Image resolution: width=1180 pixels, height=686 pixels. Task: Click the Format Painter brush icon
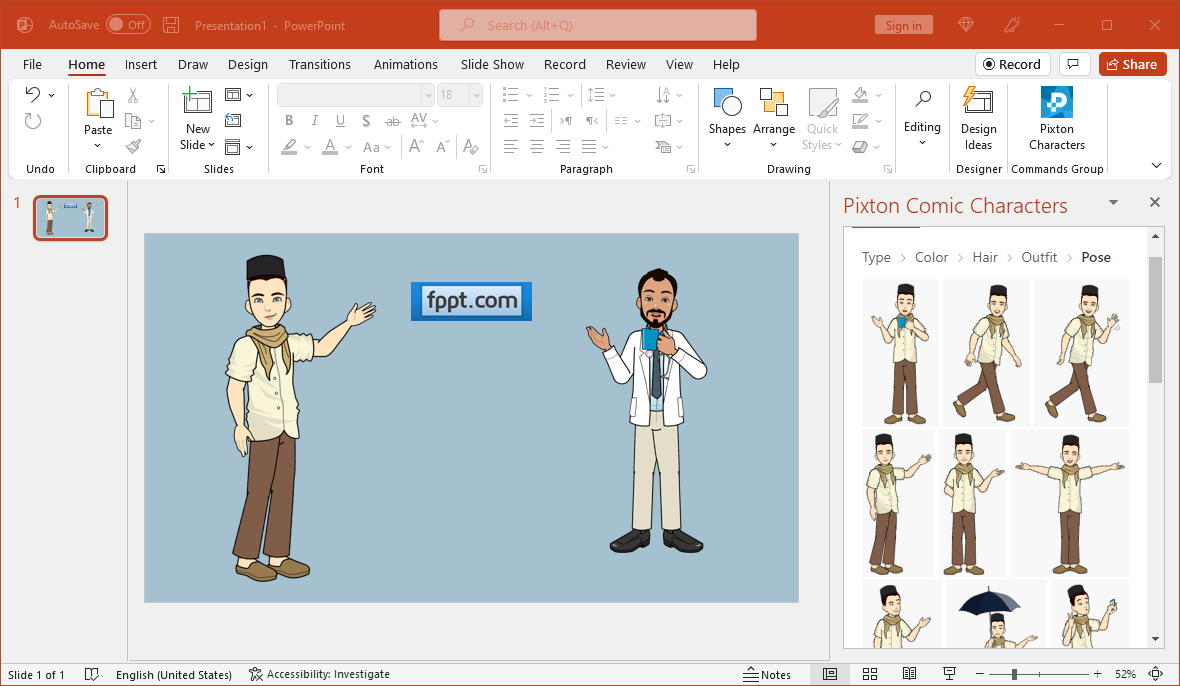click(133, 146)
